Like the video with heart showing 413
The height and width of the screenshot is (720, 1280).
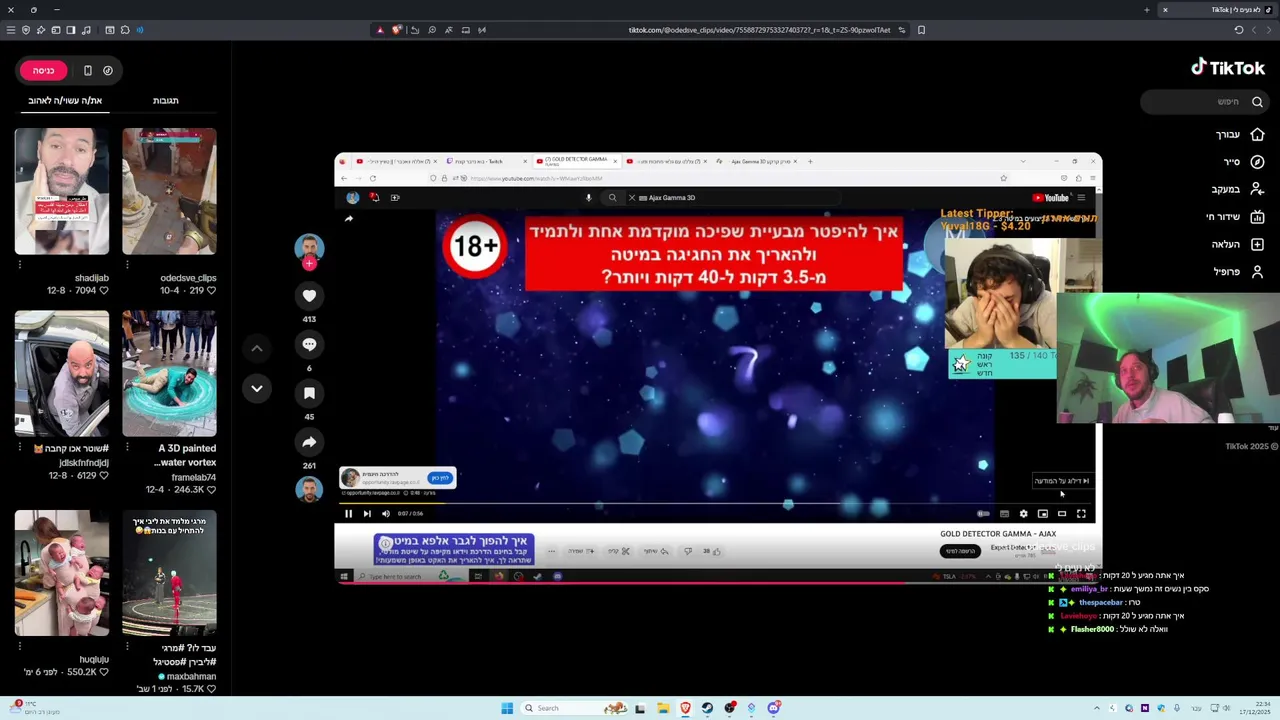(309, 295)
